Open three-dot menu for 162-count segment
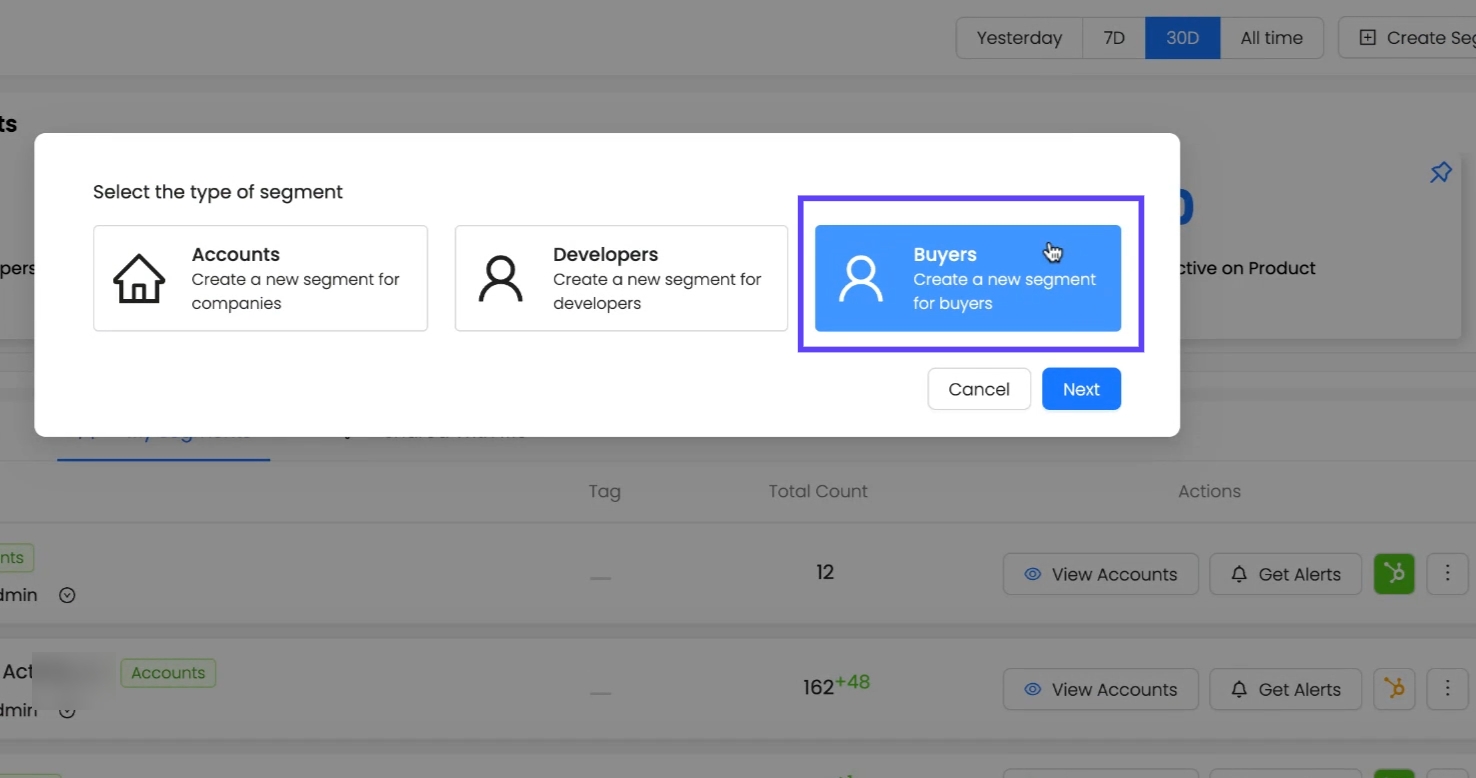1476x778 pixels. point(1447,689)
